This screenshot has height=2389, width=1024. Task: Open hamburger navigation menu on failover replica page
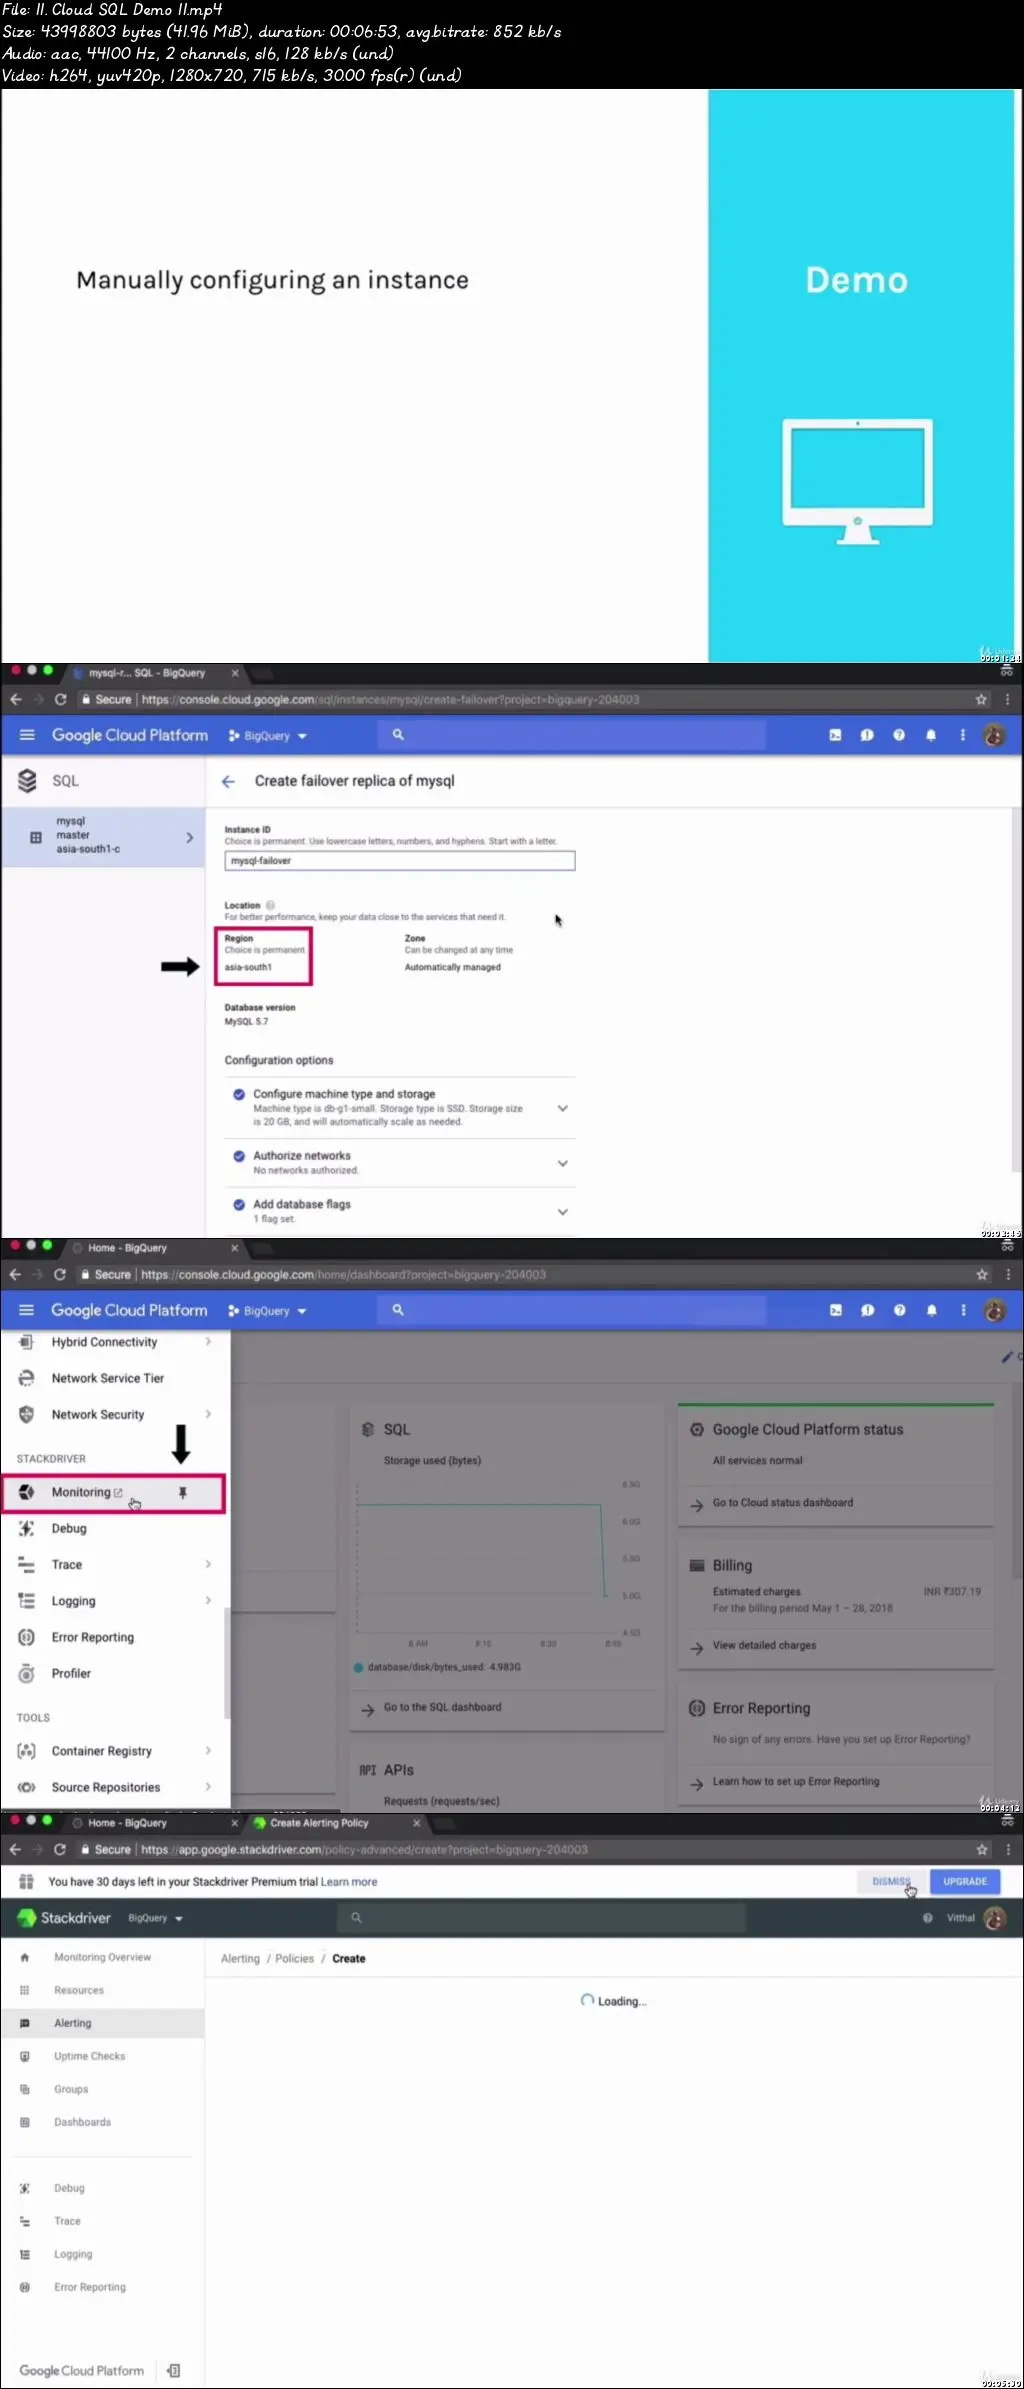click(x=27, y=735)
